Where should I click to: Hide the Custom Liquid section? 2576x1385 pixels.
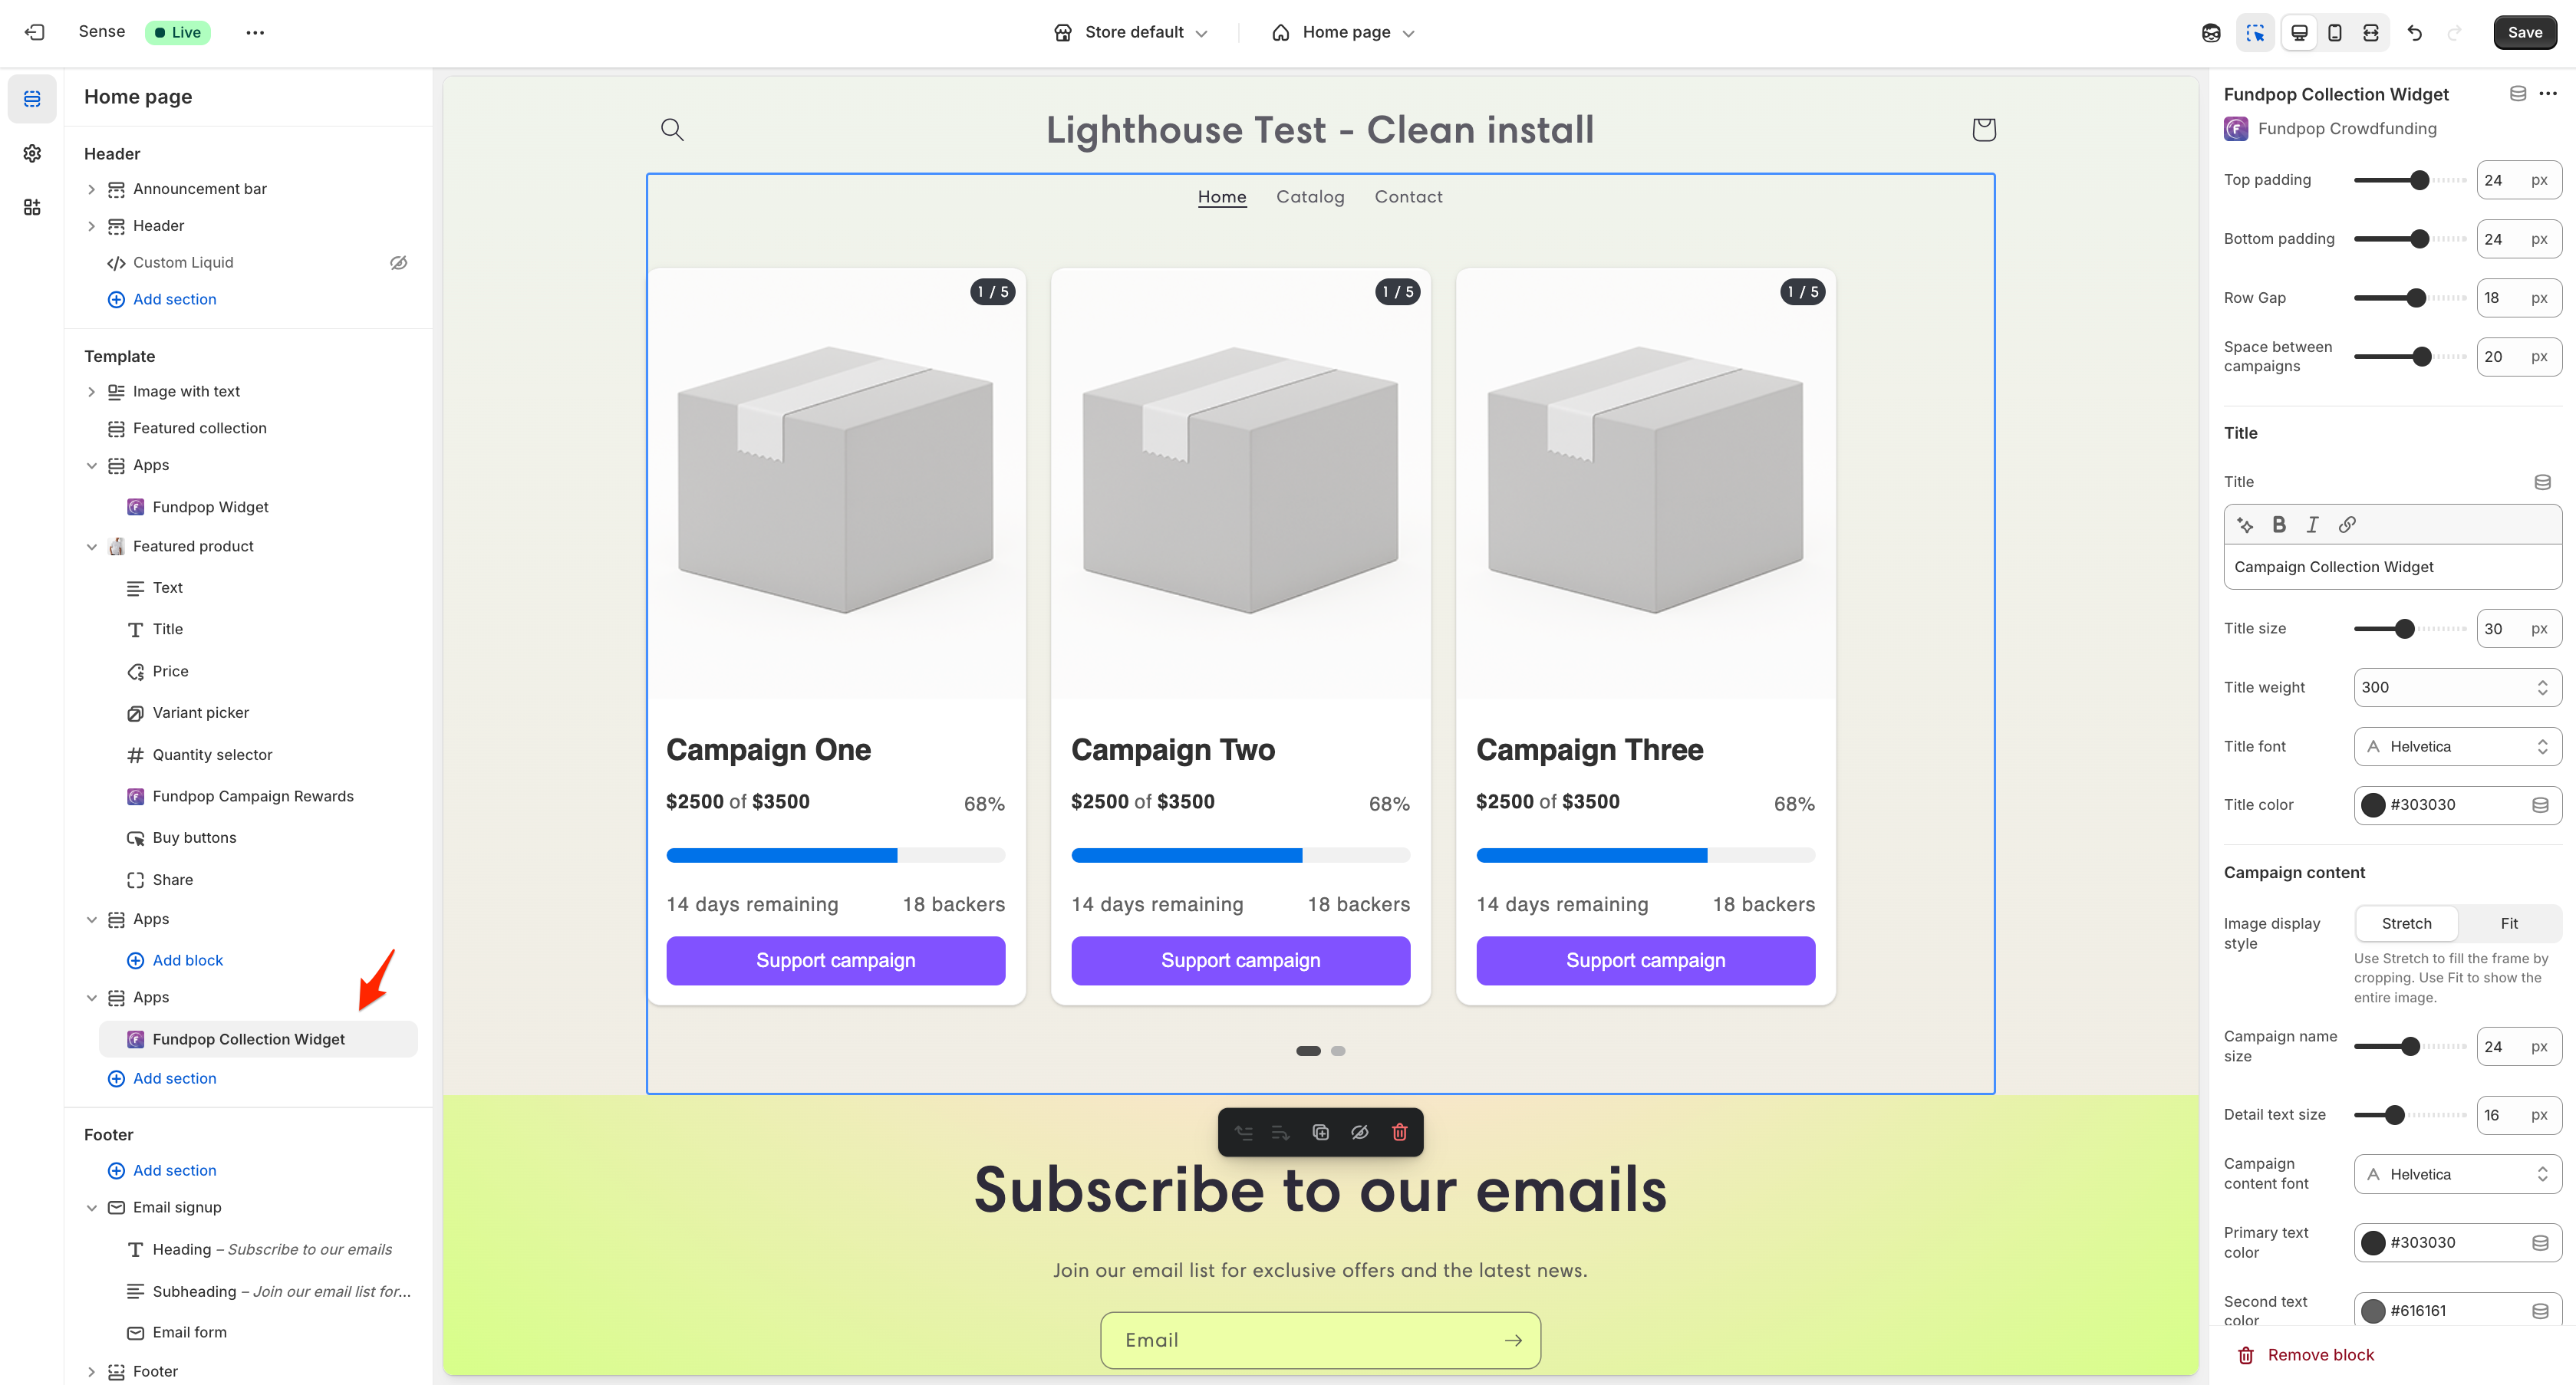pos(399,262)
